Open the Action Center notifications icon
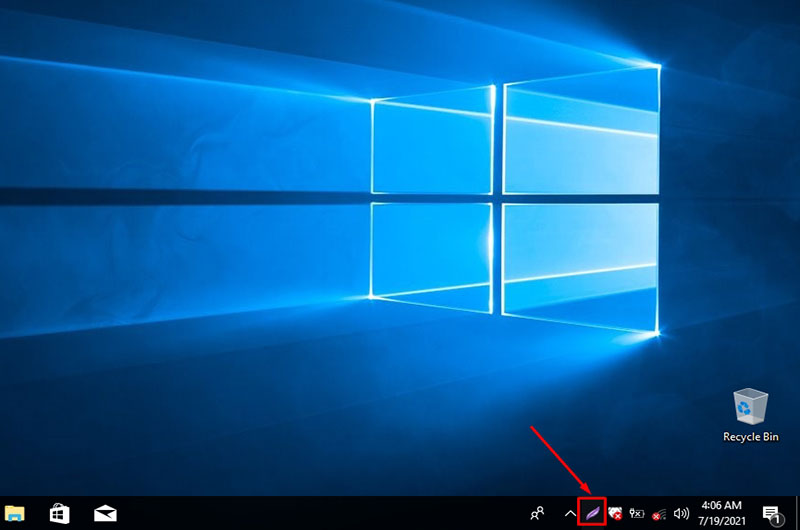The width and height of the screenshot is (800, 530). click(x=772, y=514)
